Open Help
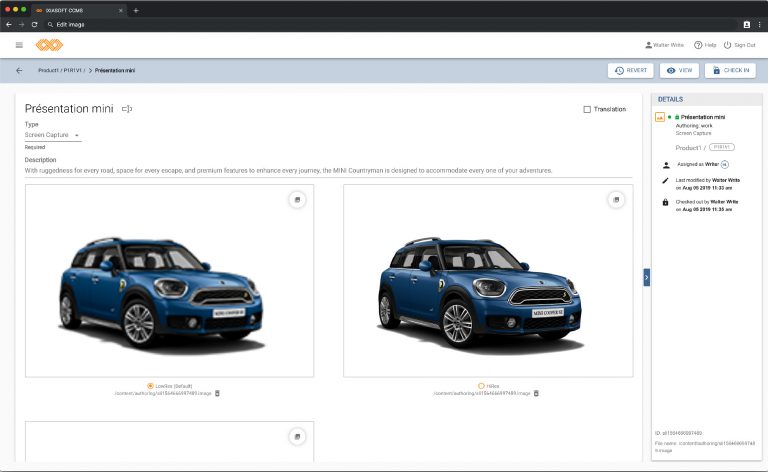The width and height of the screenshot is (768, 472). tap(705, 45)
